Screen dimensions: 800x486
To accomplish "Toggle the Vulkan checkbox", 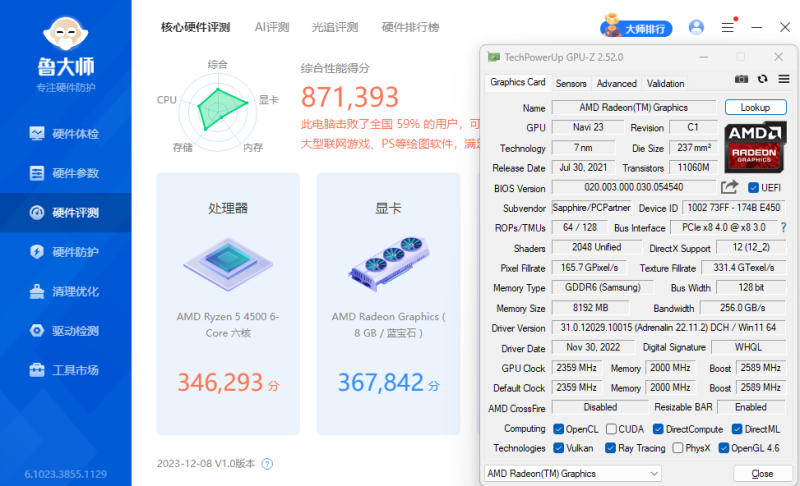I will click(x=559, y=448).
